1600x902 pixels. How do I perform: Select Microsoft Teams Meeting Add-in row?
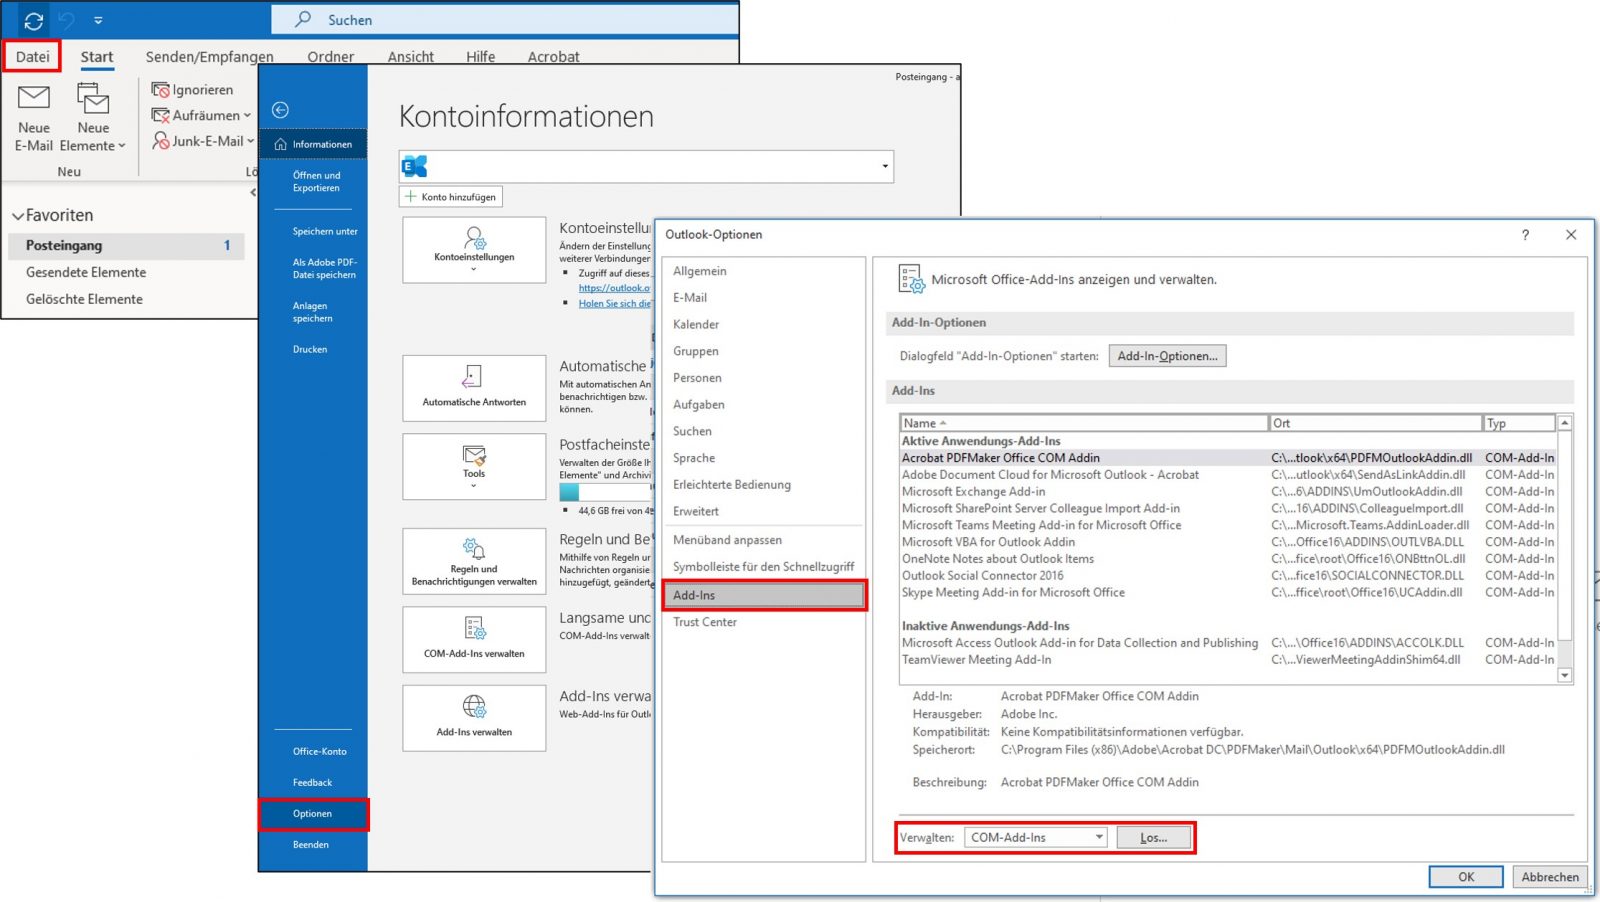[x=1228, y=525]
